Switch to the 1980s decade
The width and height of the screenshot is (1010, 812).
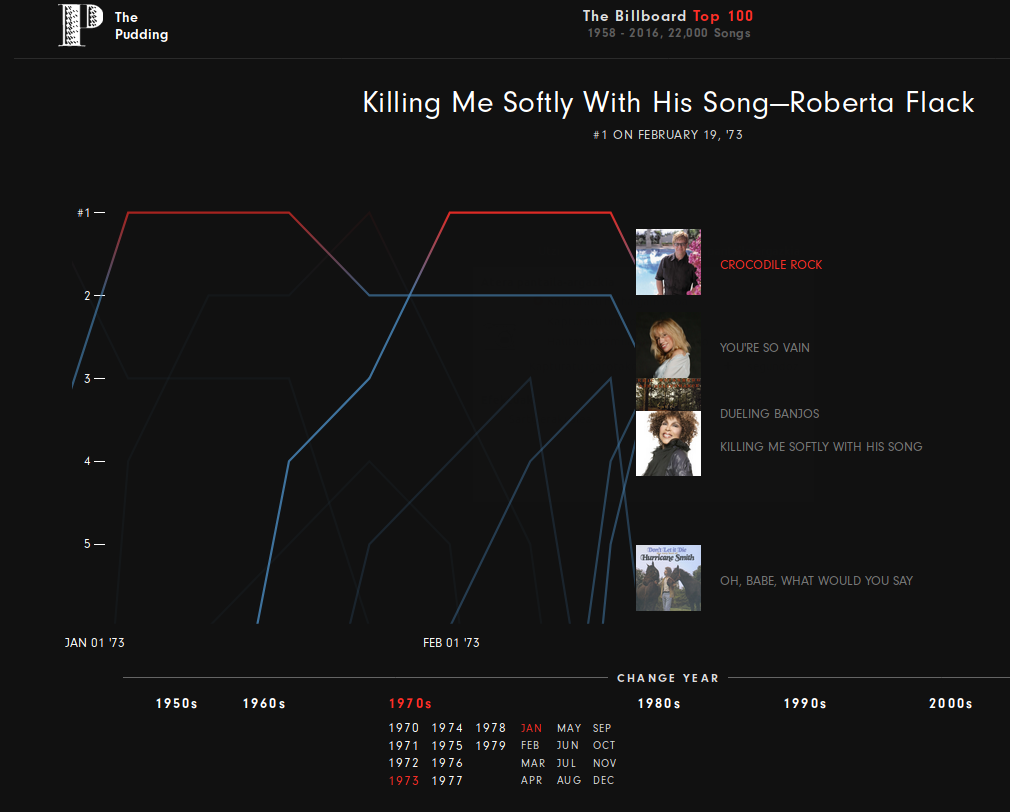click(659, 704)
